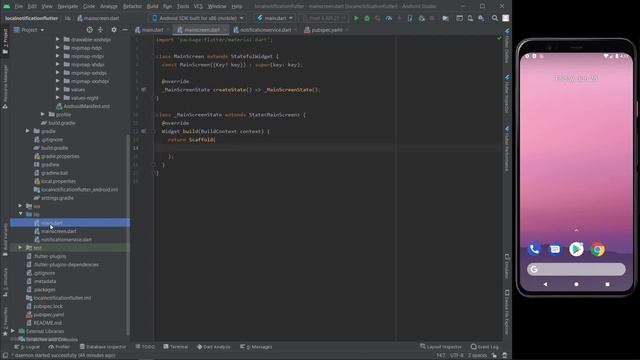
Task: Click the Expand/Collapse all icon in Project panel
Action: 100,30
